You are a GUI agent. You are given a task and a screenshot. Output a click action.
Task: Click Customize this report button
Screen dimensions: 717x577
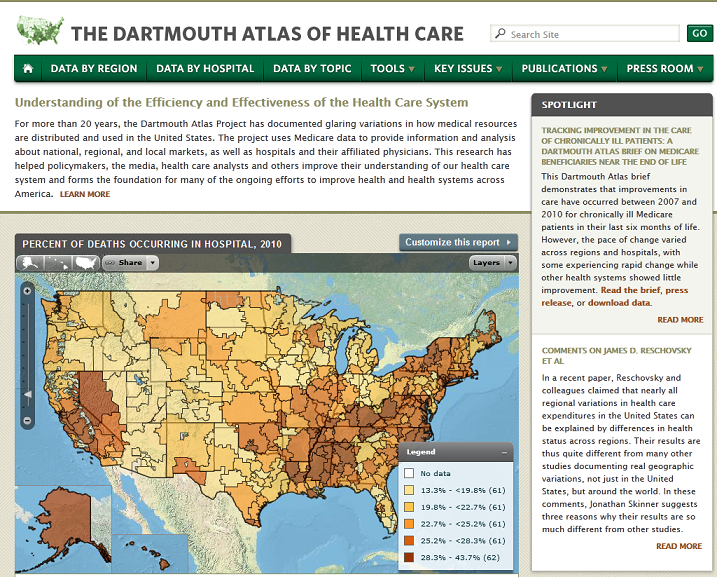(458, 242)
